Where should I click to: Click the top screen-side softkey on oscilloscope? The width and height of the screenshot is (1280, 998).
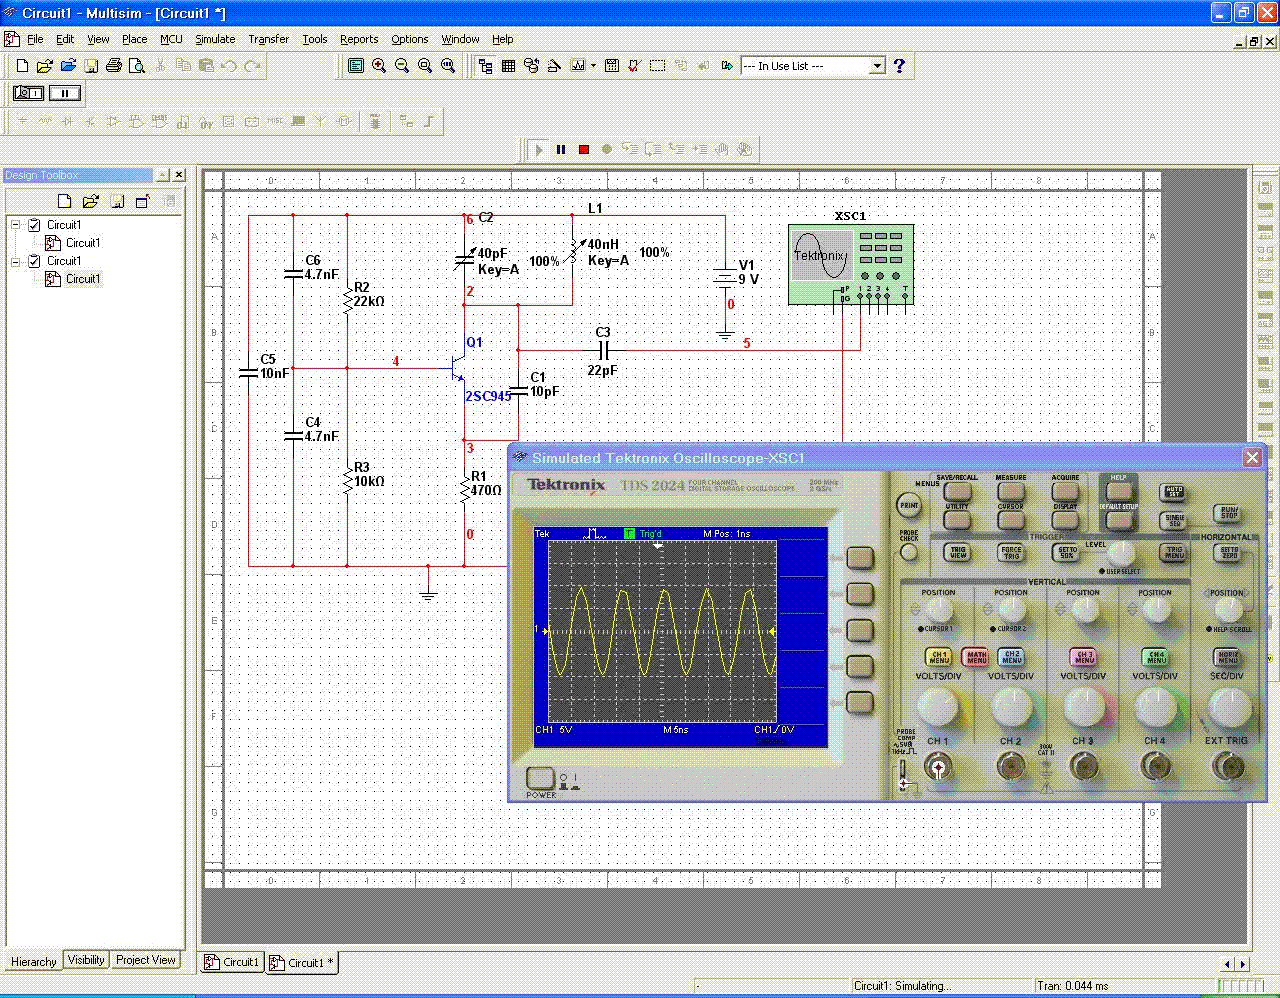(x=860, y=558)
